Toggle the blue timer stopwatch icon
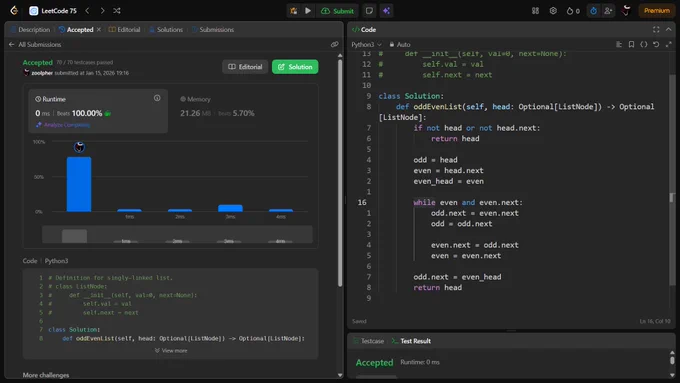Viewport: 680px width, 383px height. [593, 11]
